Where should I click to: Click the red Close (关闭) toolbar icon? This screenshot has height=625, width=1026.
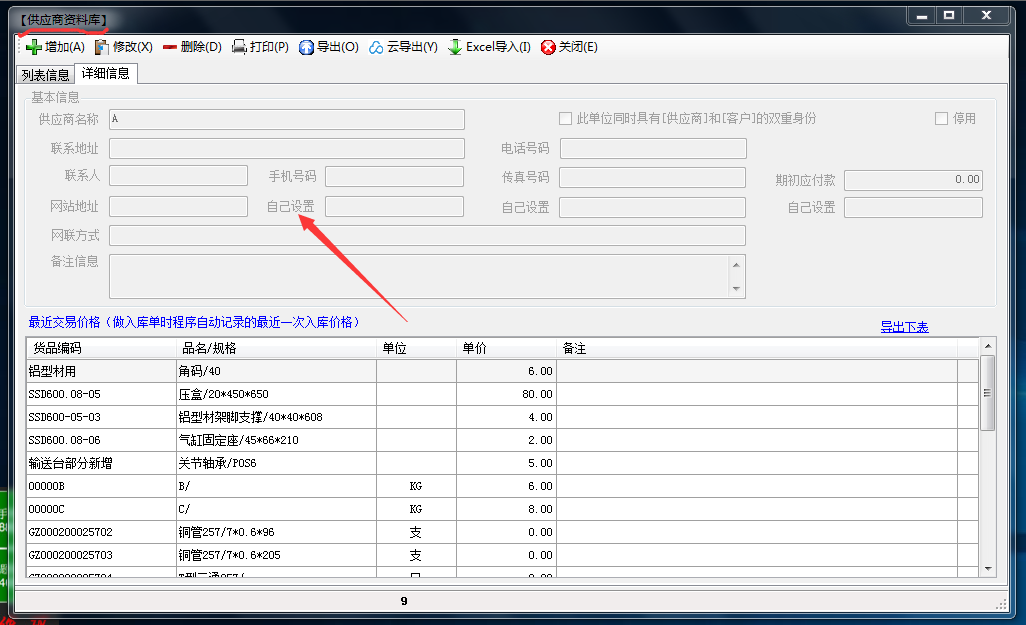point(548,47)
